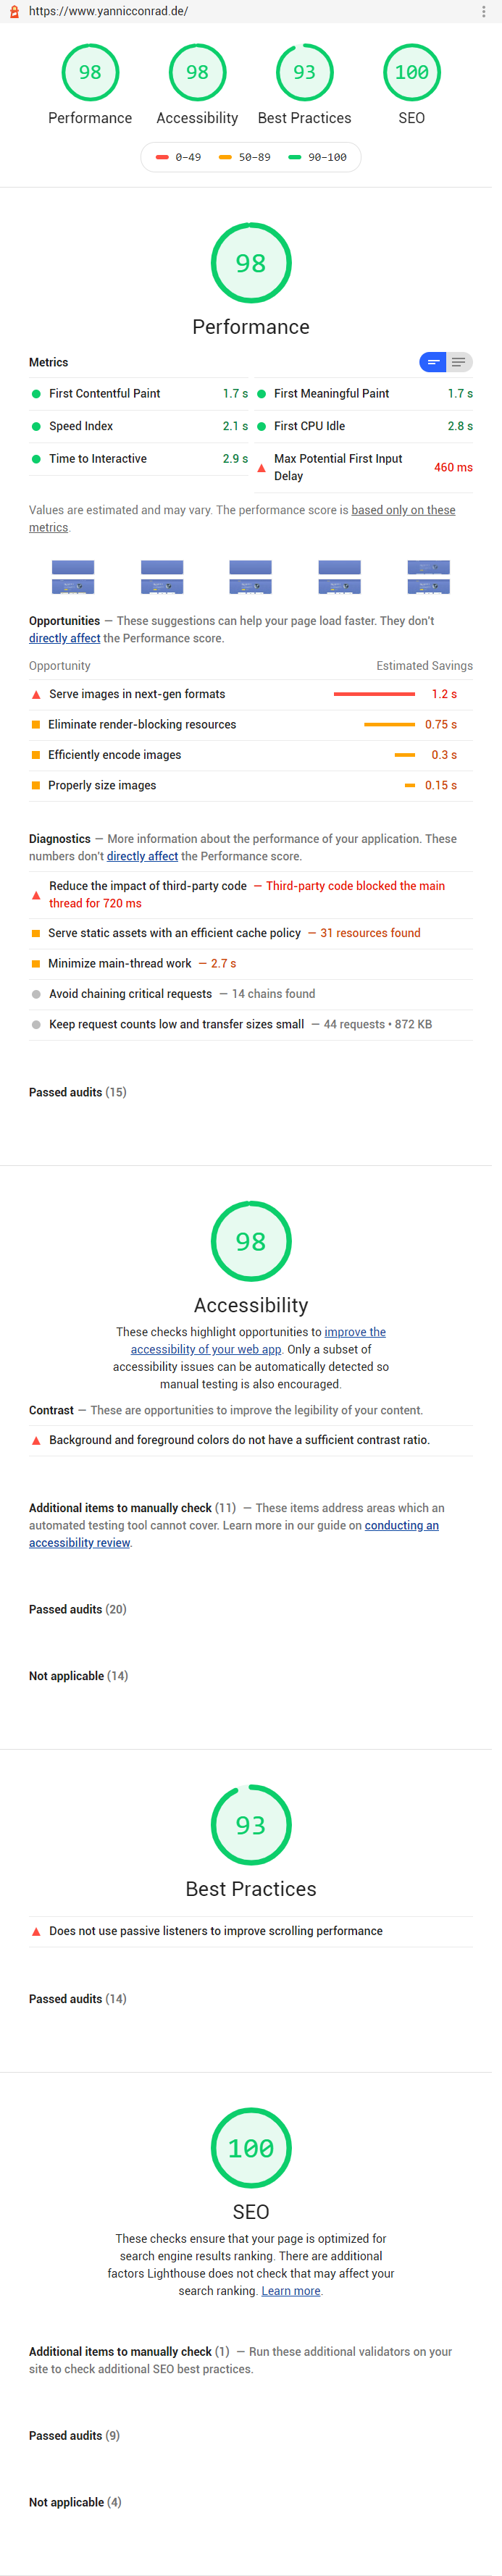Click the first page screenshot thumbnail in the filmstrip
This screenshot has width=502, height=2576.
point(72,577)
